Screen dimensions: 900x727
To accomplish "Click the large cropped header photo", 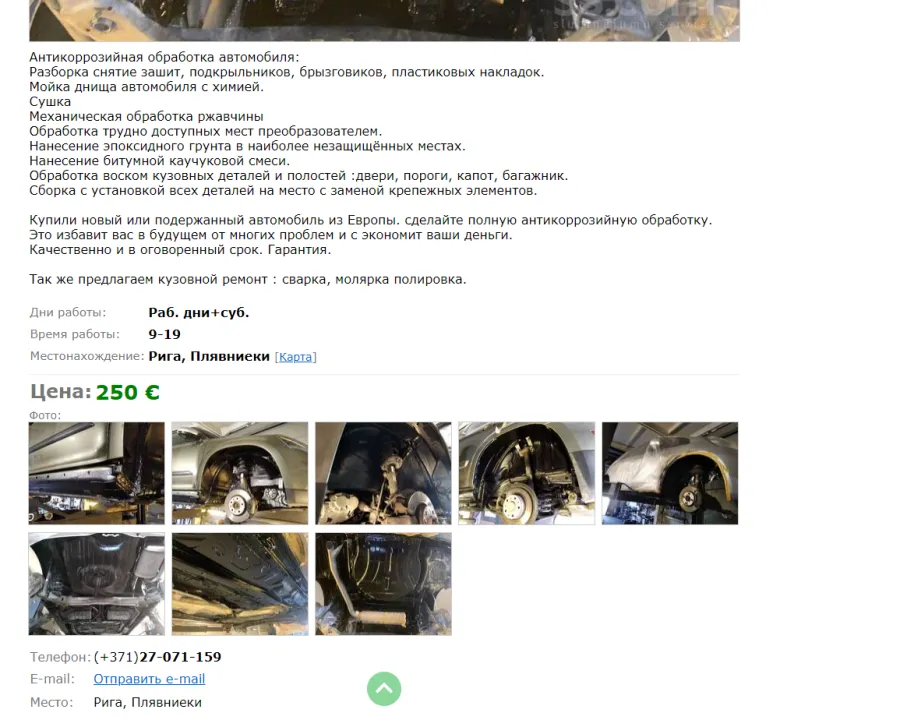I will point(385,21).
